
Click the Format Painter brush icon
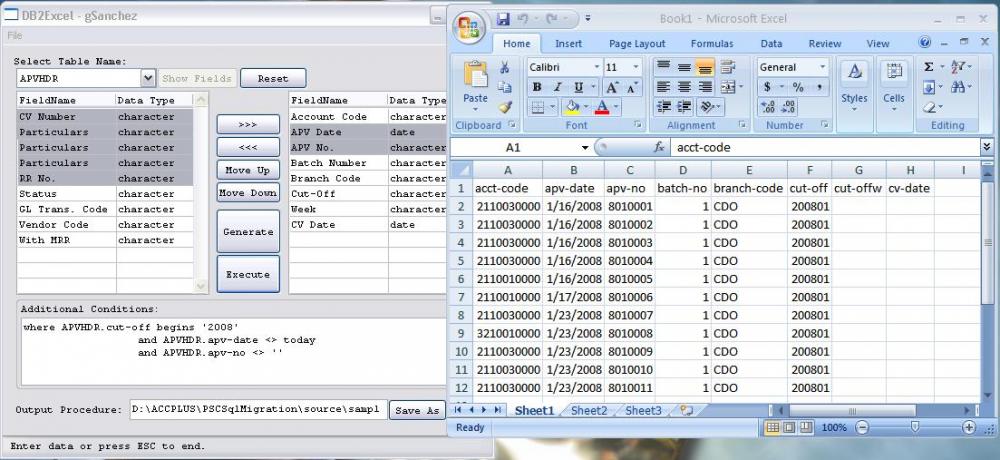[x=504, y=107]
